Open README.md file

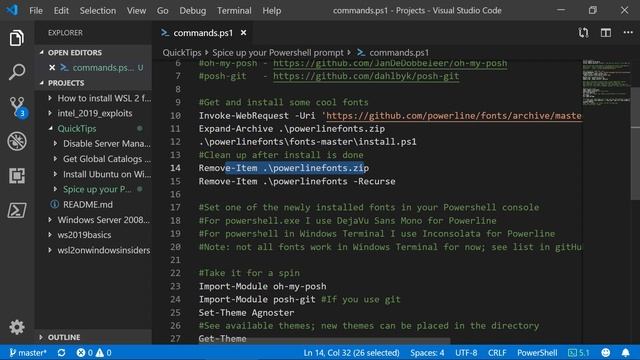[x=93, y=204]
